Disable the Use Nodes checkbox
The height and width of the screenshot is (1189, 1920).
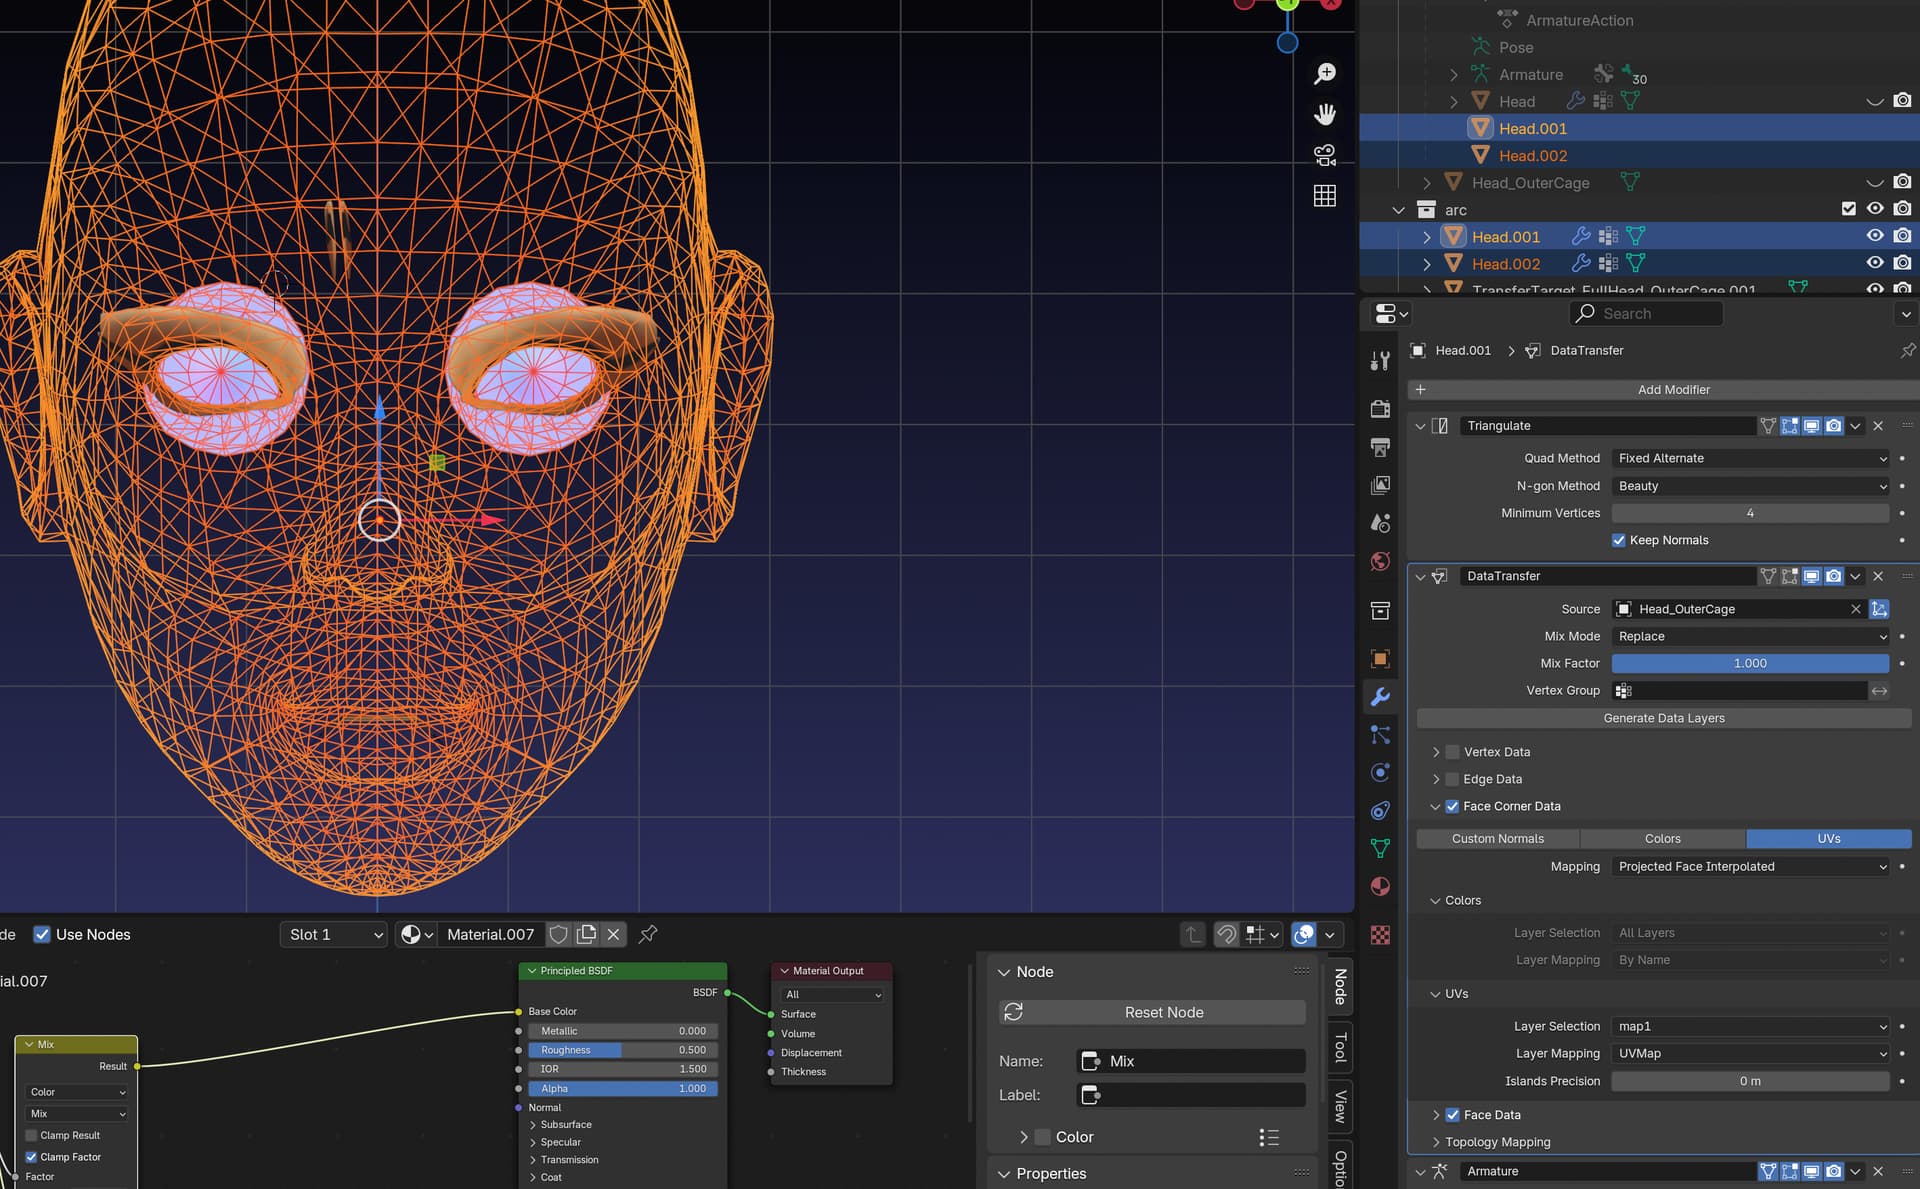click(x=42, y=934)
